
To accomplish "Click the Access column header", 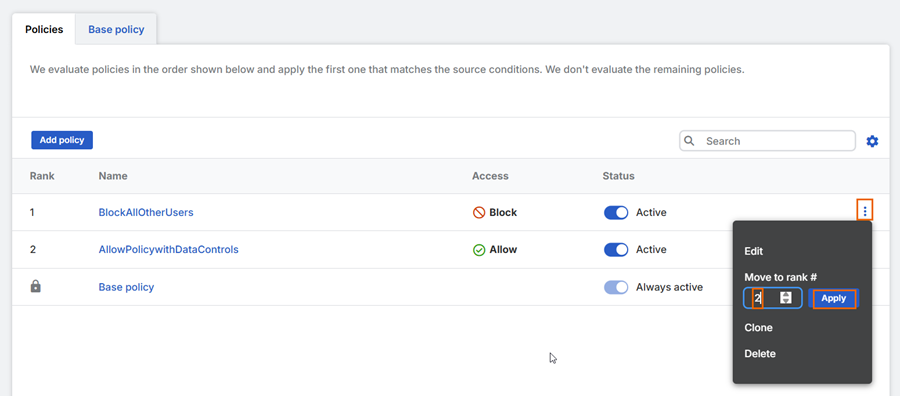I will point(490,176).
